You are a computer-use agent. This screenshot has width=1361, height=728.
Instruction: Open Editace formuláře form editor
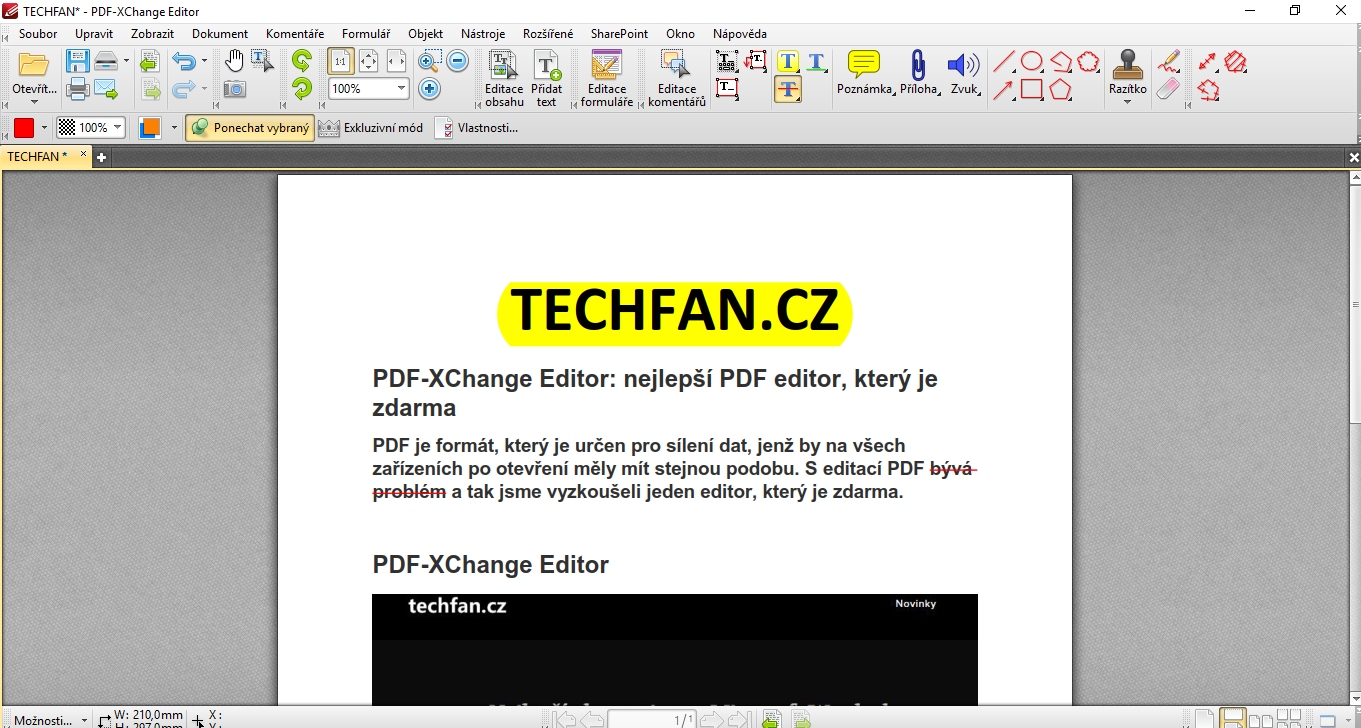point(607,79)
